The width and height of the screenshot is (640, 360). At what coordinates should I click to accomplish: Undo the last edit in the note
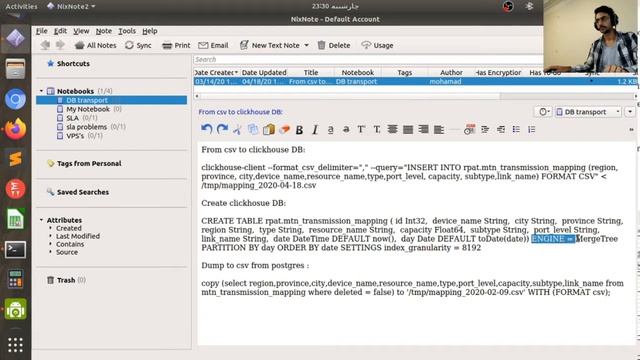click(x=207, y=129)
